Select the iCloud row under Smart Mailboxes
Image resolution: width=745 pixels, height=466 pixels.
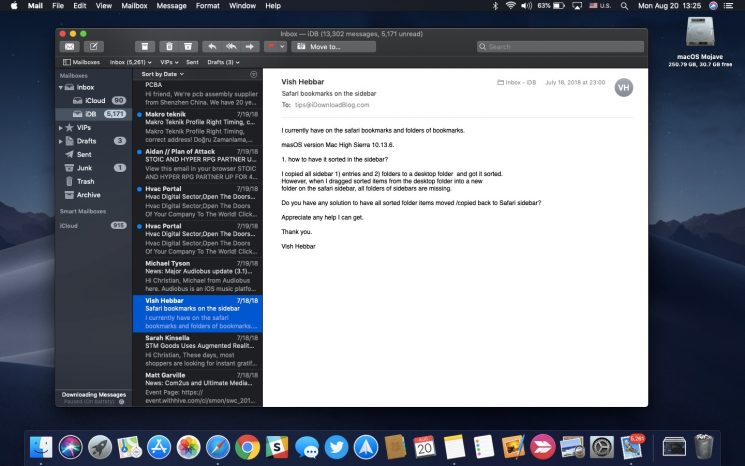pyautogui.click(x=94, y=226)
